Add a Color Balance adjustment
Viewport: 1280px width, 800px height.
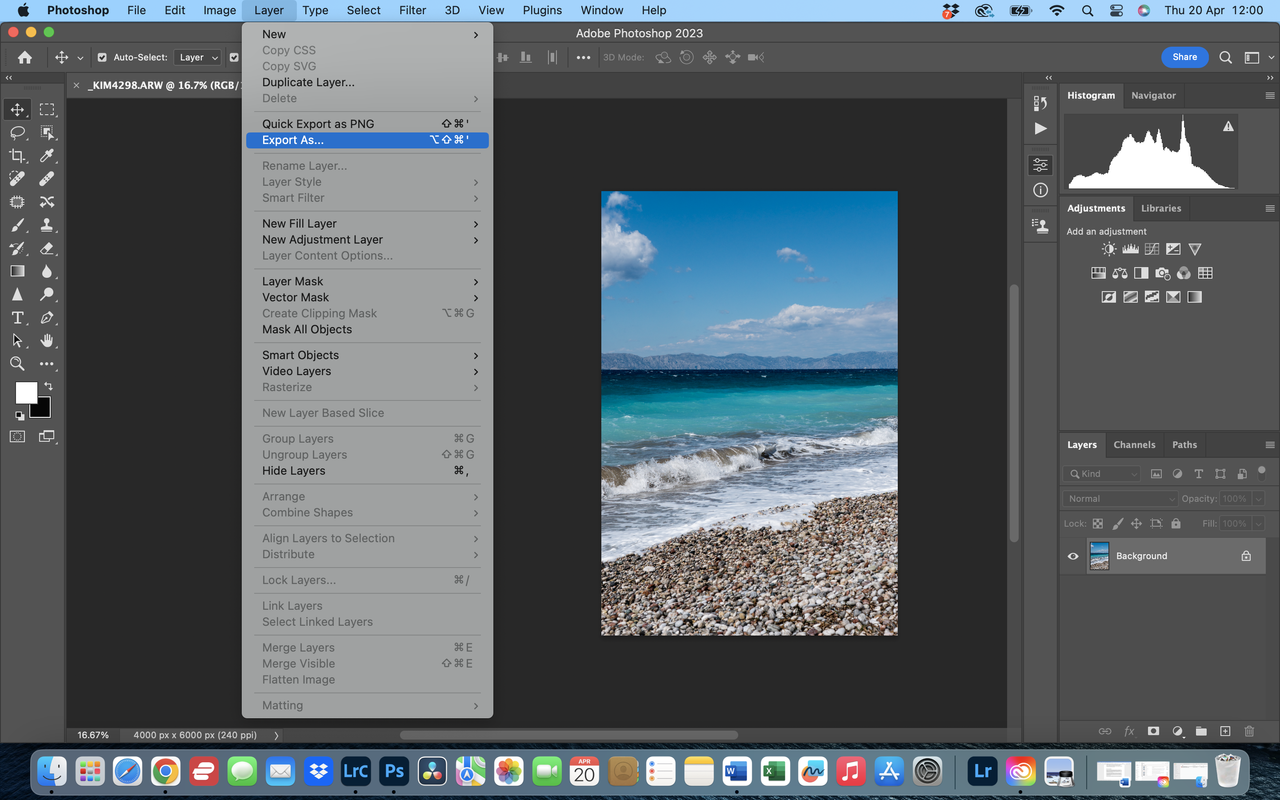(1119, 273)
